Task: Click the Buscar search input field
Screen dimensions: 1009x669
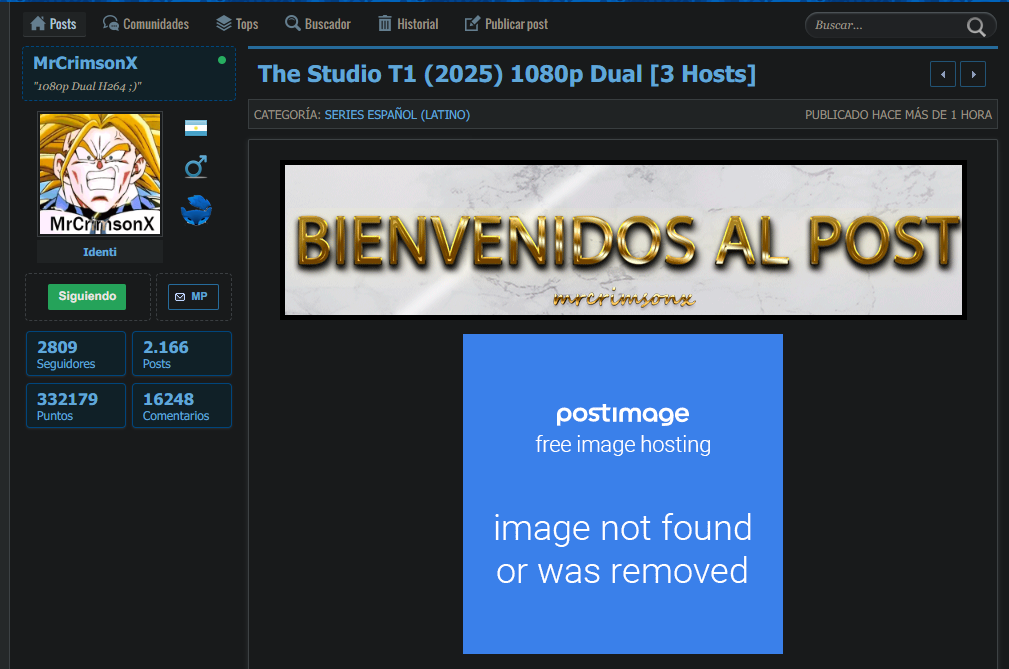Action: tap(887, 25)
